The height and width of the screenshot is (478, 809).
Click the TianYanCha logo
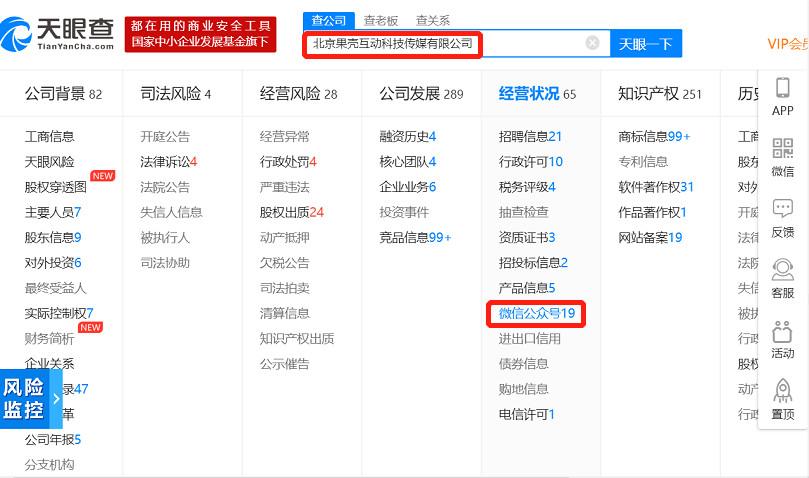57,34
